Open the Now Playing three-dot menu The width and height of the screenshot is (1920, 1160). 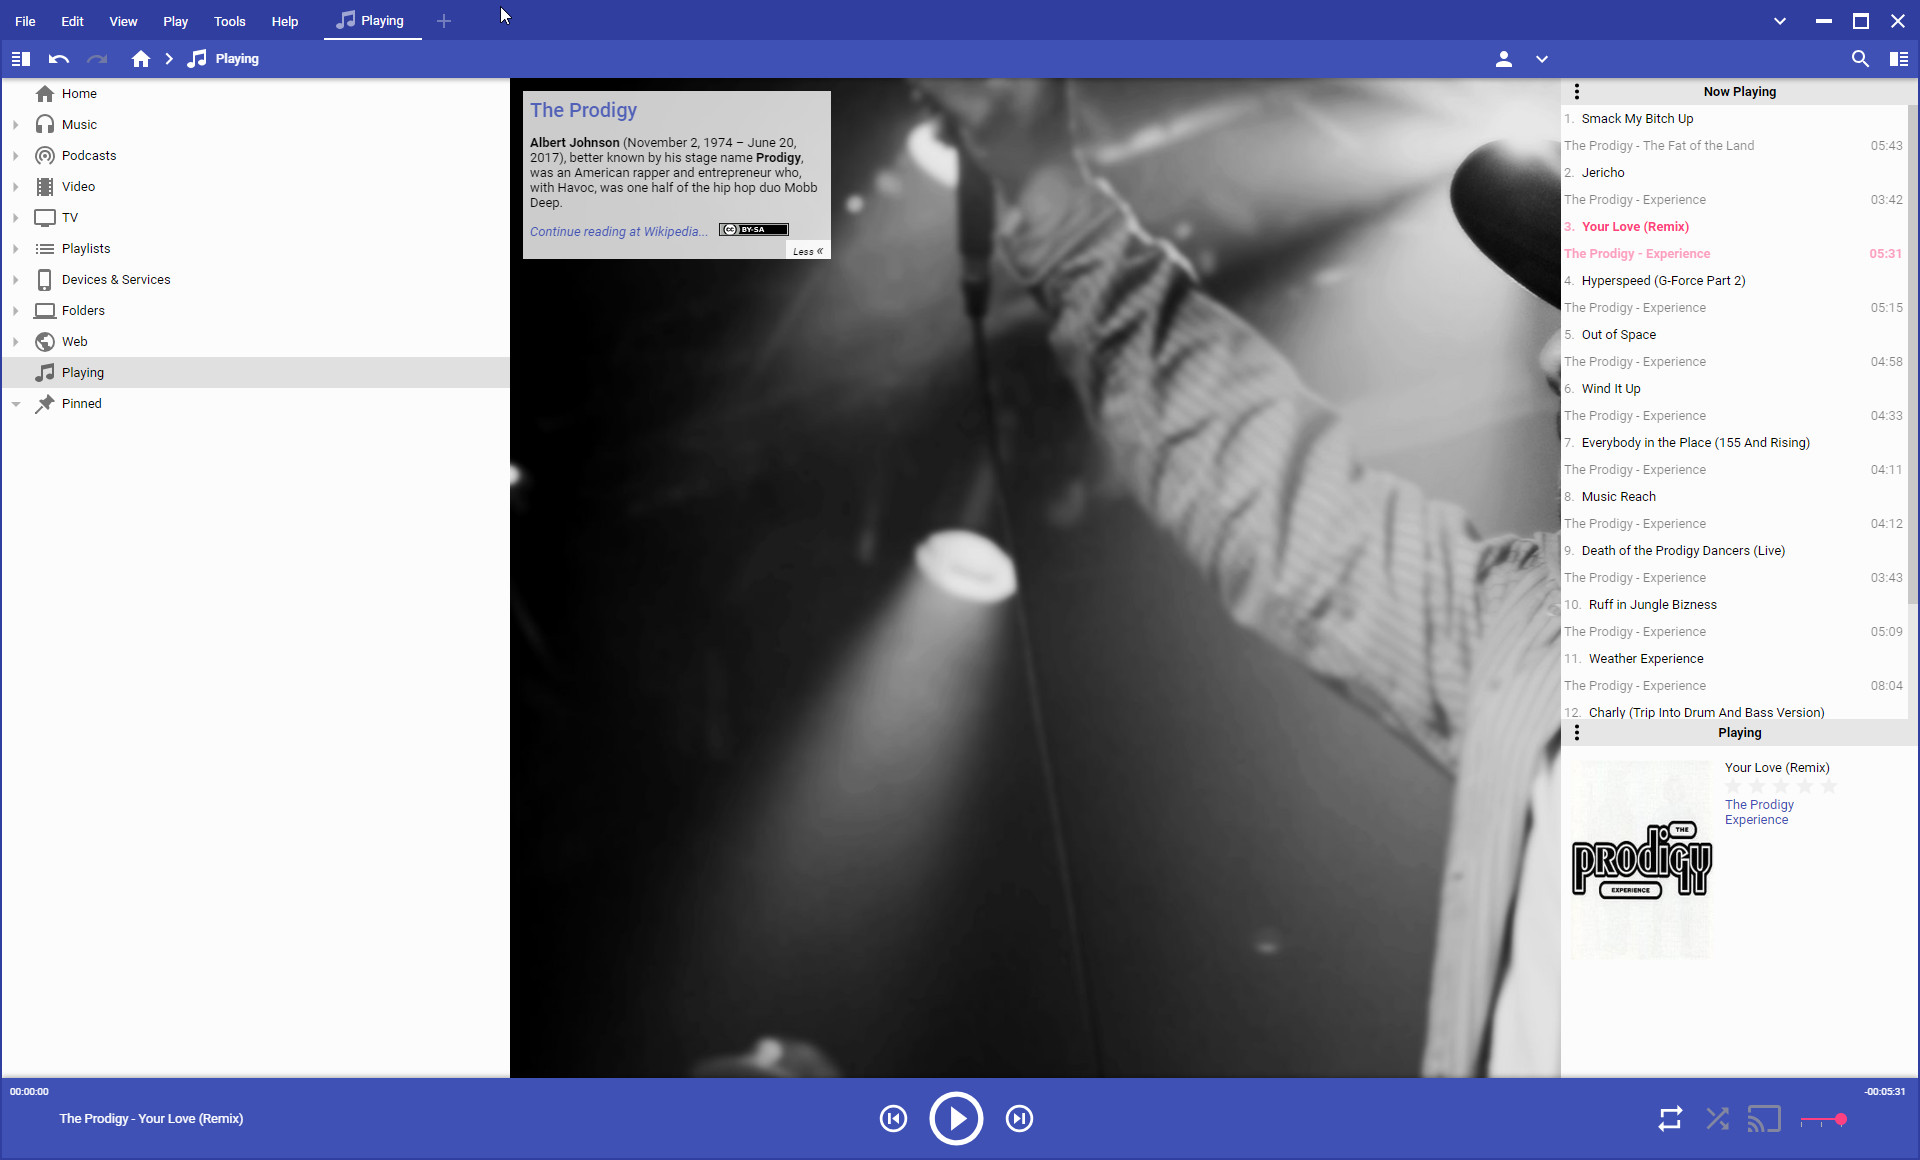(x=1577, y=92)
